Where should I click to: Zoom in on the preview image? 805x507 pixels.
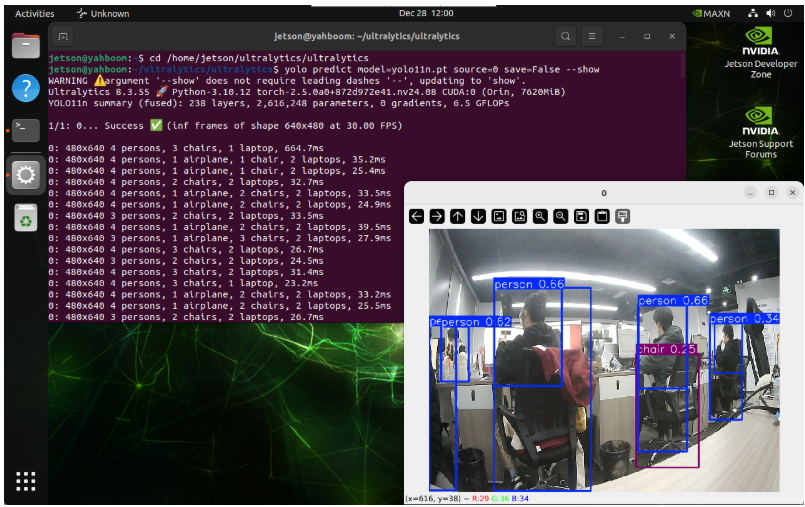[540, 216]
